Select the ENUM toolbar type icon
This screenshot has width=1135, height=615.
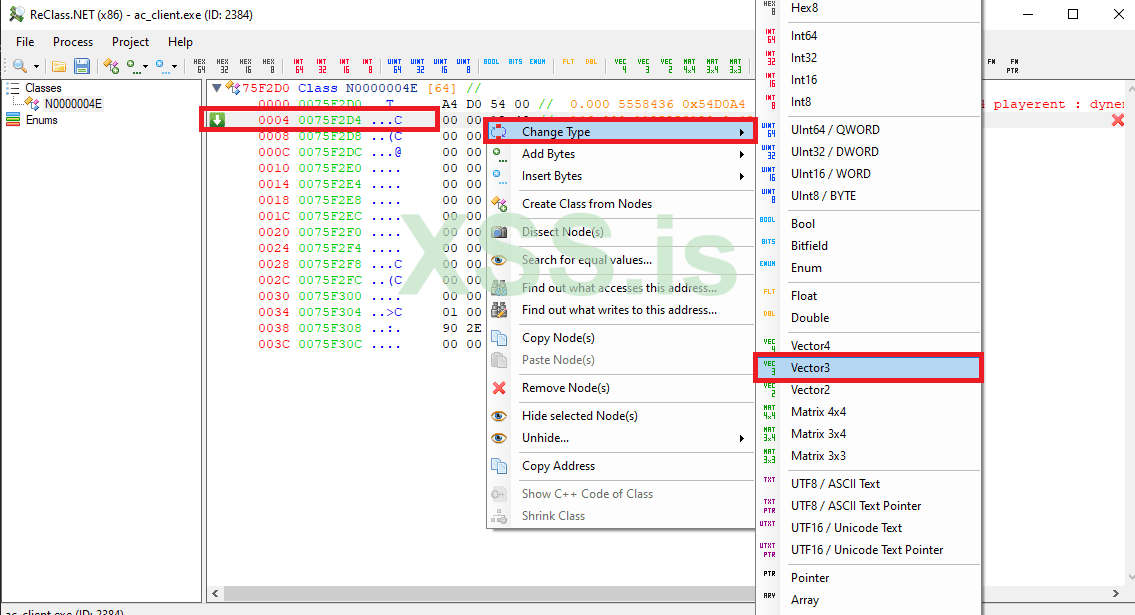[538, 62]
